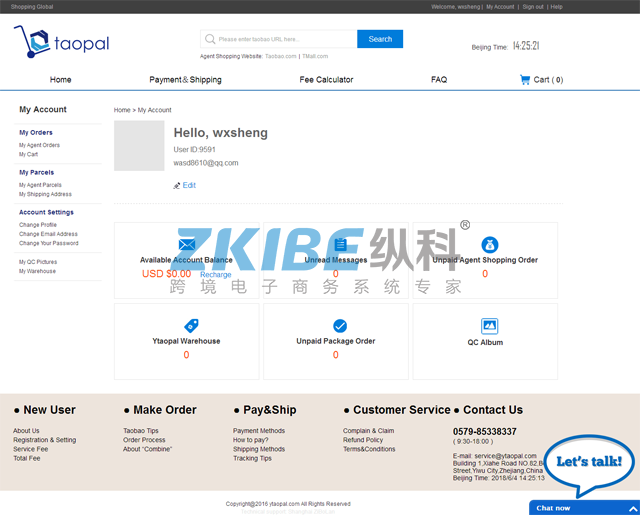This screenshot has width=640, height=515.
Task: Open Terms&Conditions footer link
Action: pyautogui.click(x=369, y=449)
